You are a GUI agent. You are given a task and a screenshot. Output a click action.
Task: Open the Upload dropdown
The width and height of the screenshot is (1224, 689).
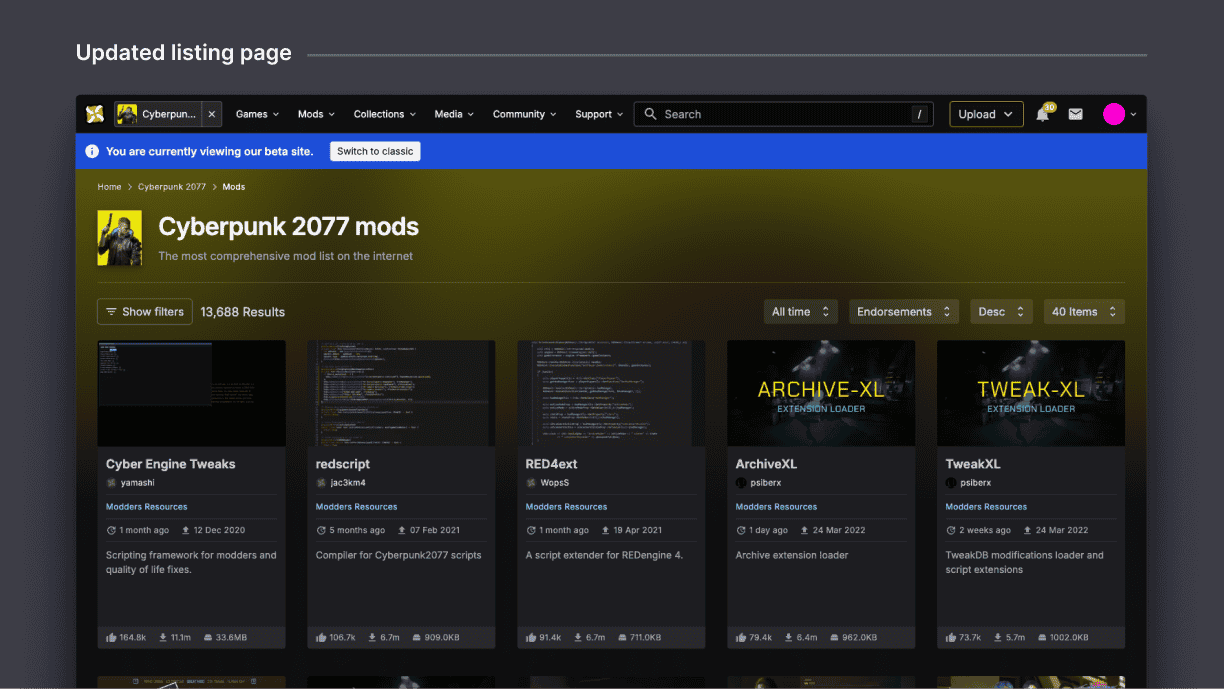(x=986, y=114)
